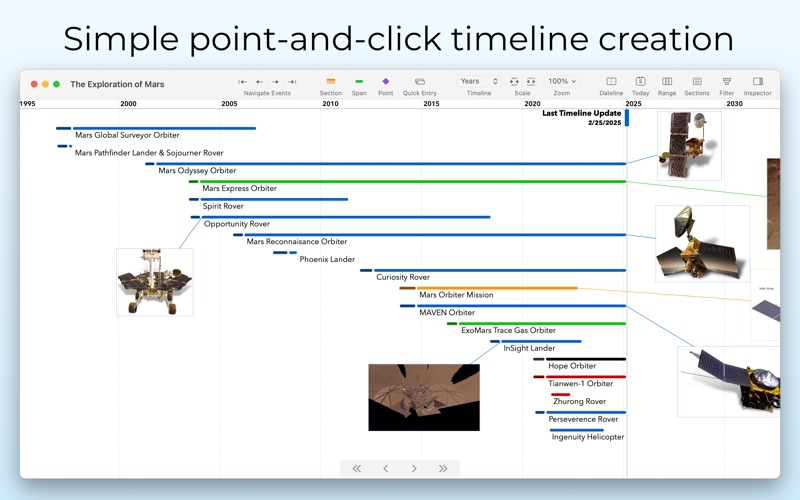This screenshot has height=500, width=800.
Task: Click the Mars Reconnaissance Orbiter spacecraft image
Action: coord(703,244)
